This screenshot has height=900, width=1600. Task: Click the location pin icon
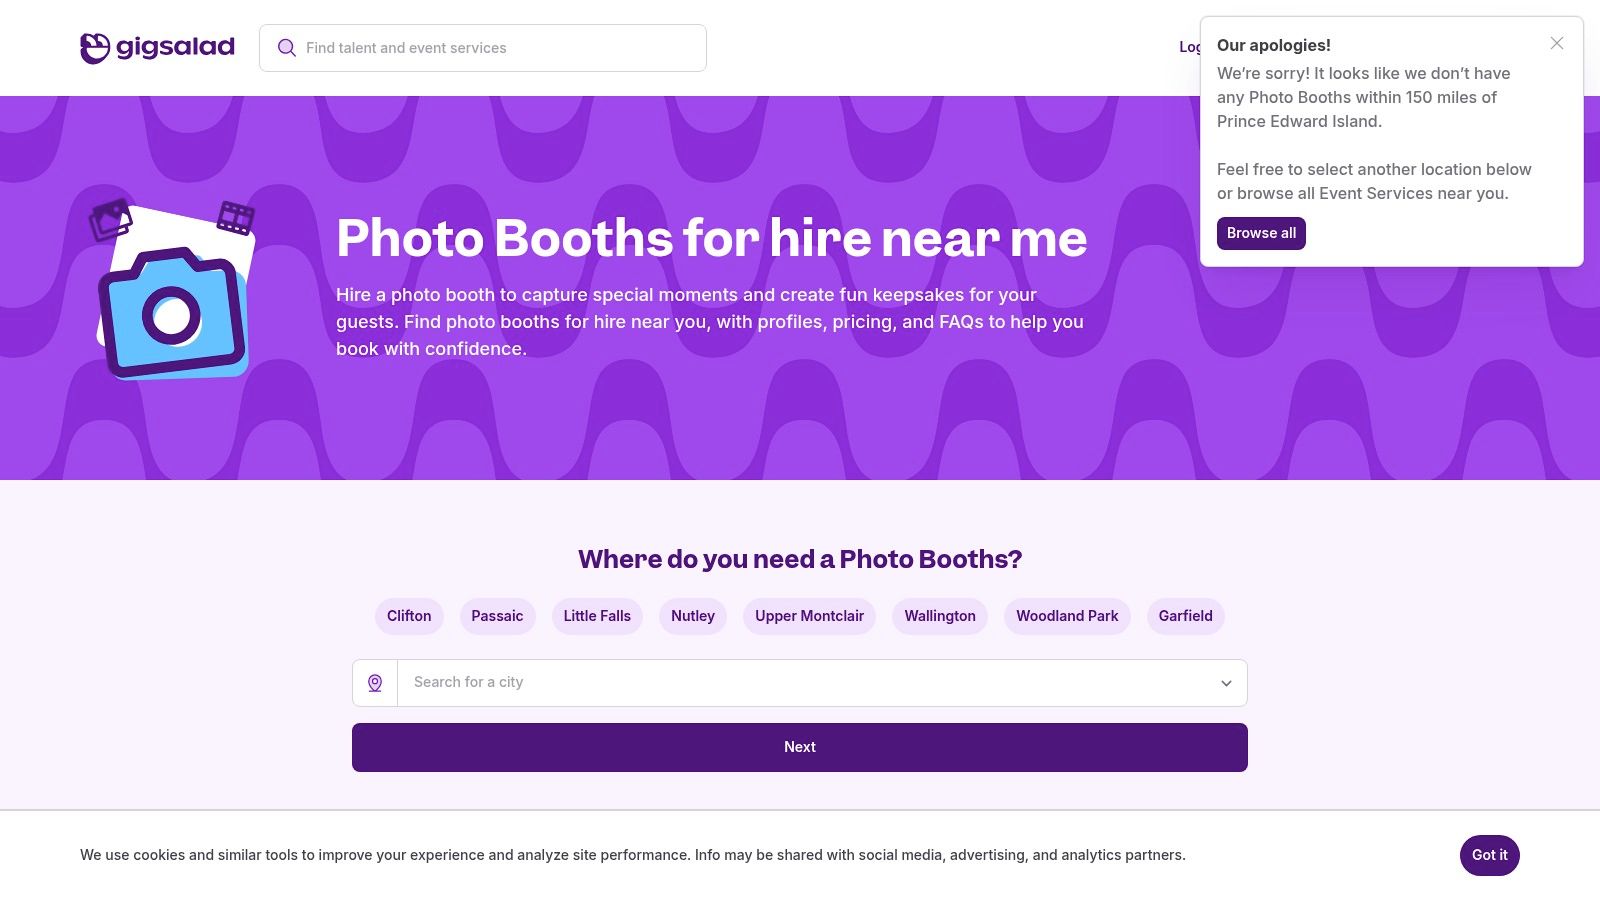coord(375,683)
